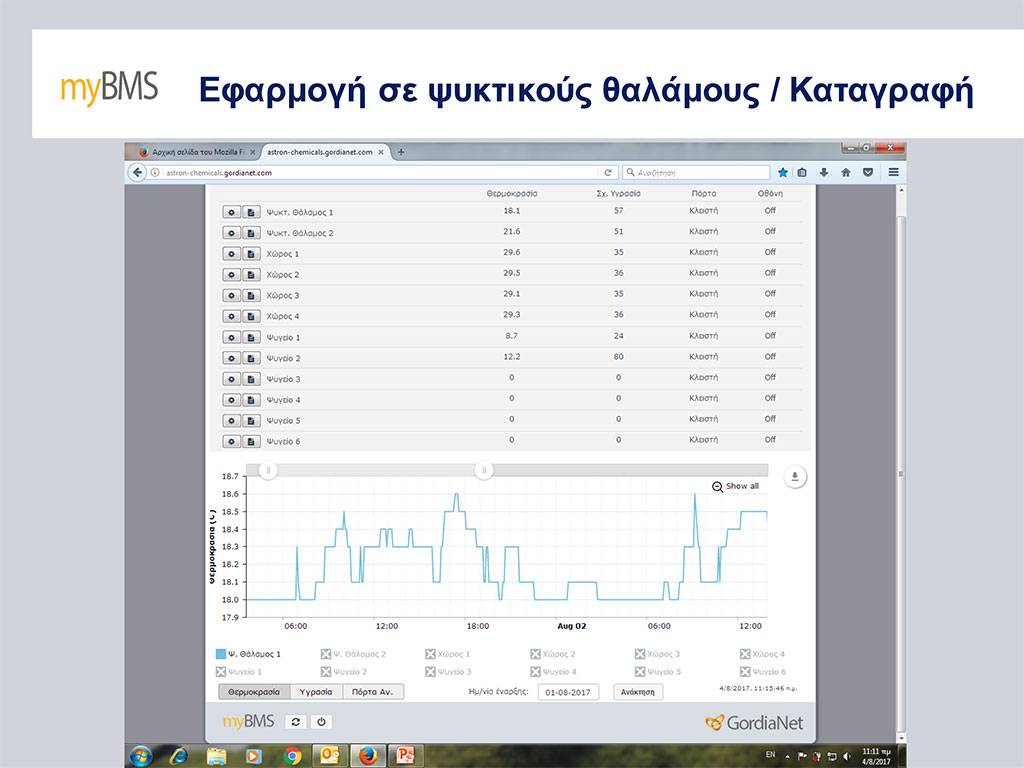Go to Firefox home page icon

click(846, 172)
